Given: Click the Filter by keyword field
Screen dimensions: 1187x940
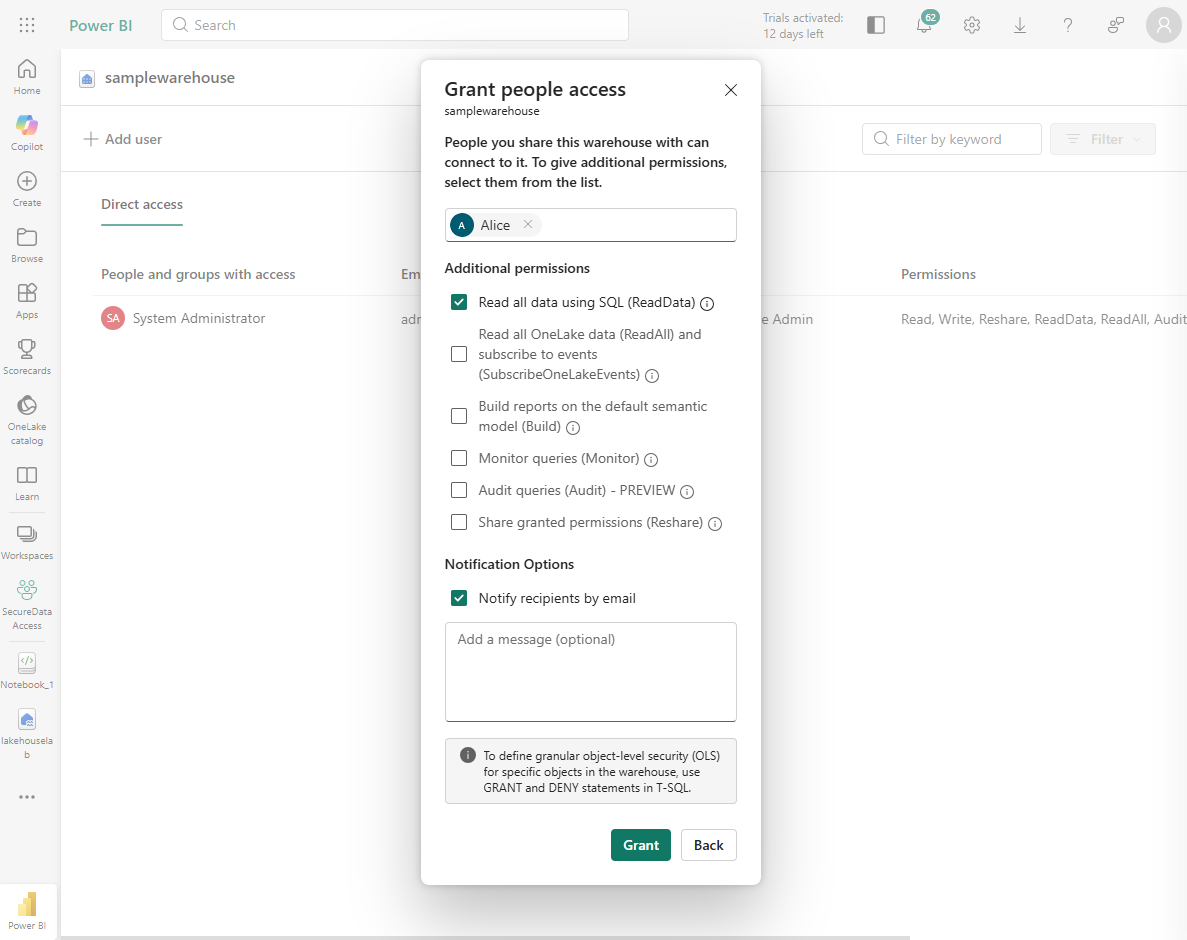Looking at the screenshot, I should tap(952, 139).
